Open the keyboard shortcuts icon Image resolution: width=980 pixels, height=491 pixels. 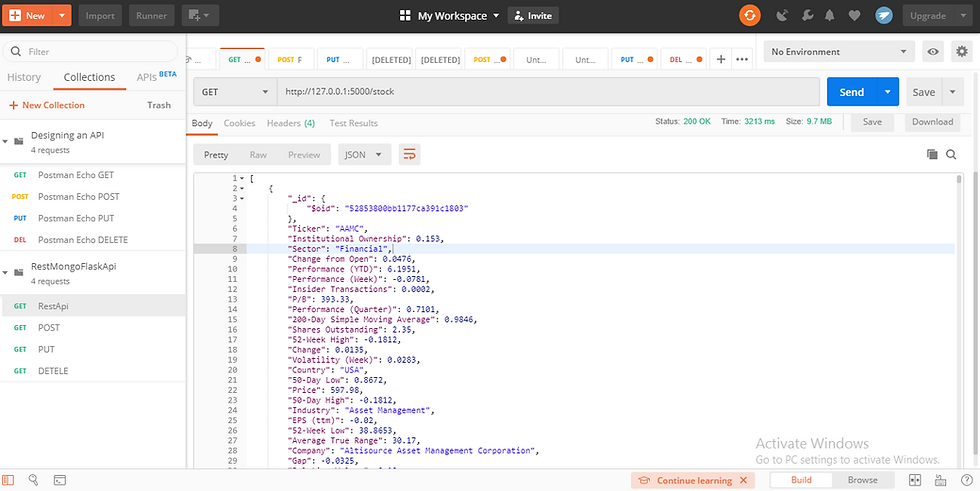pos(940,480)
